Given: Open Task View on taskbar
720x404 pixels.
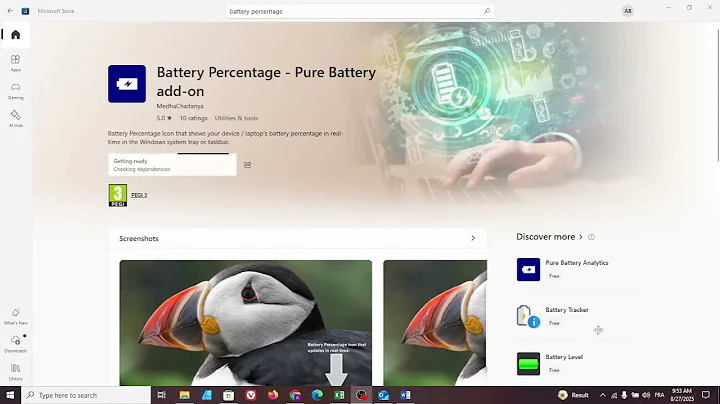Looking at the screenshot, I should [161, 395].
